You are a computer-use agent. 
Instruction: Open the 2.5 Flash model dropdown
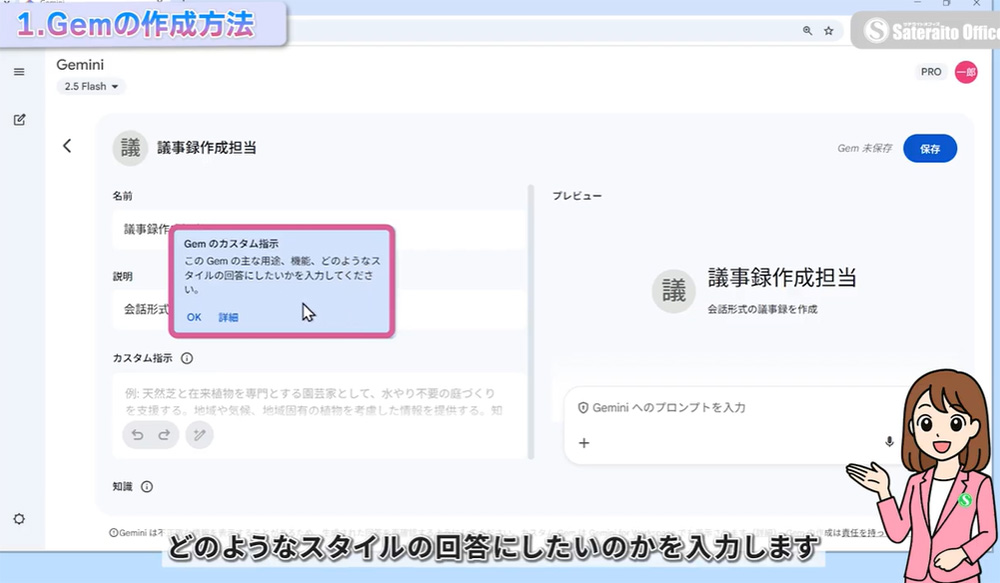91,86
